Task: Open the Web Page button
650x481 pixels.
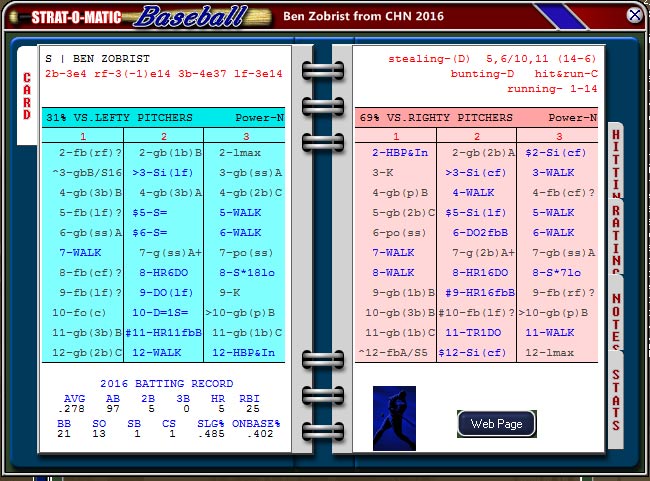Action: pos(497,424)
